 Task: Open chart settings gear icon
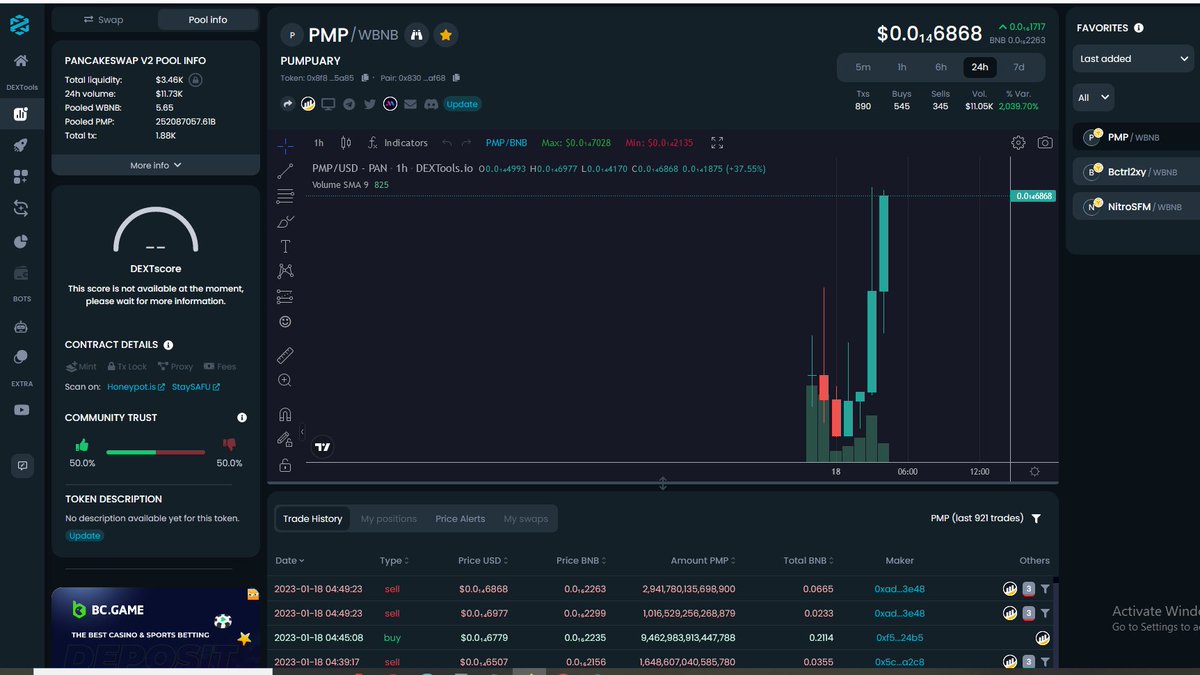point(1018,143)
